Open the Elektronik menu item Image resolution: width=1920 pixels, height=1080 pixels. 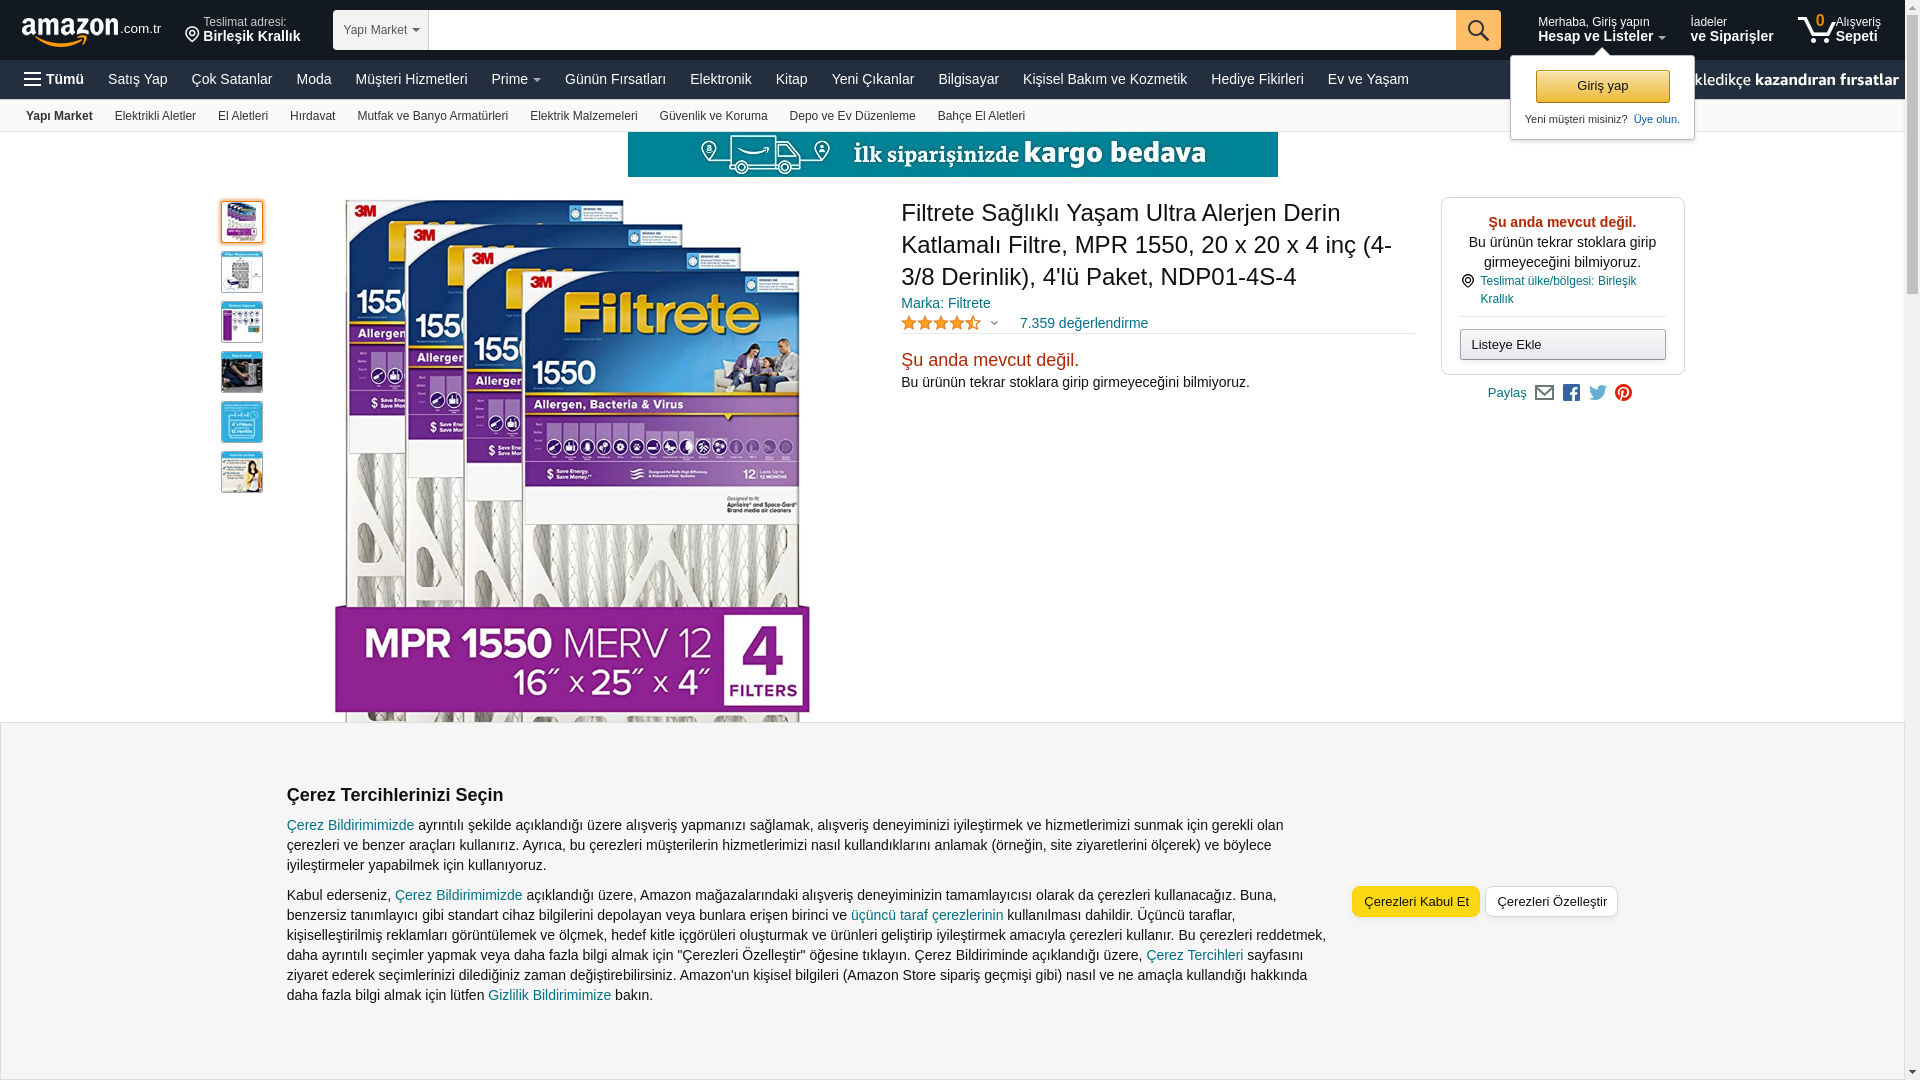coord(721,79)
